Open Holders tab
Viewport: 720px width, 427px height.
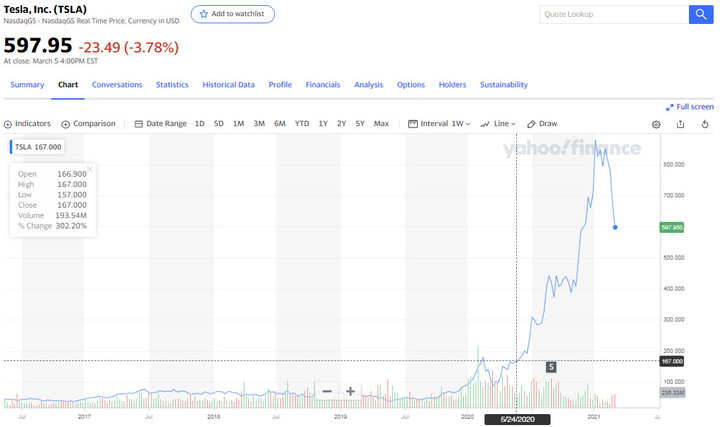(x=452, y=85)
